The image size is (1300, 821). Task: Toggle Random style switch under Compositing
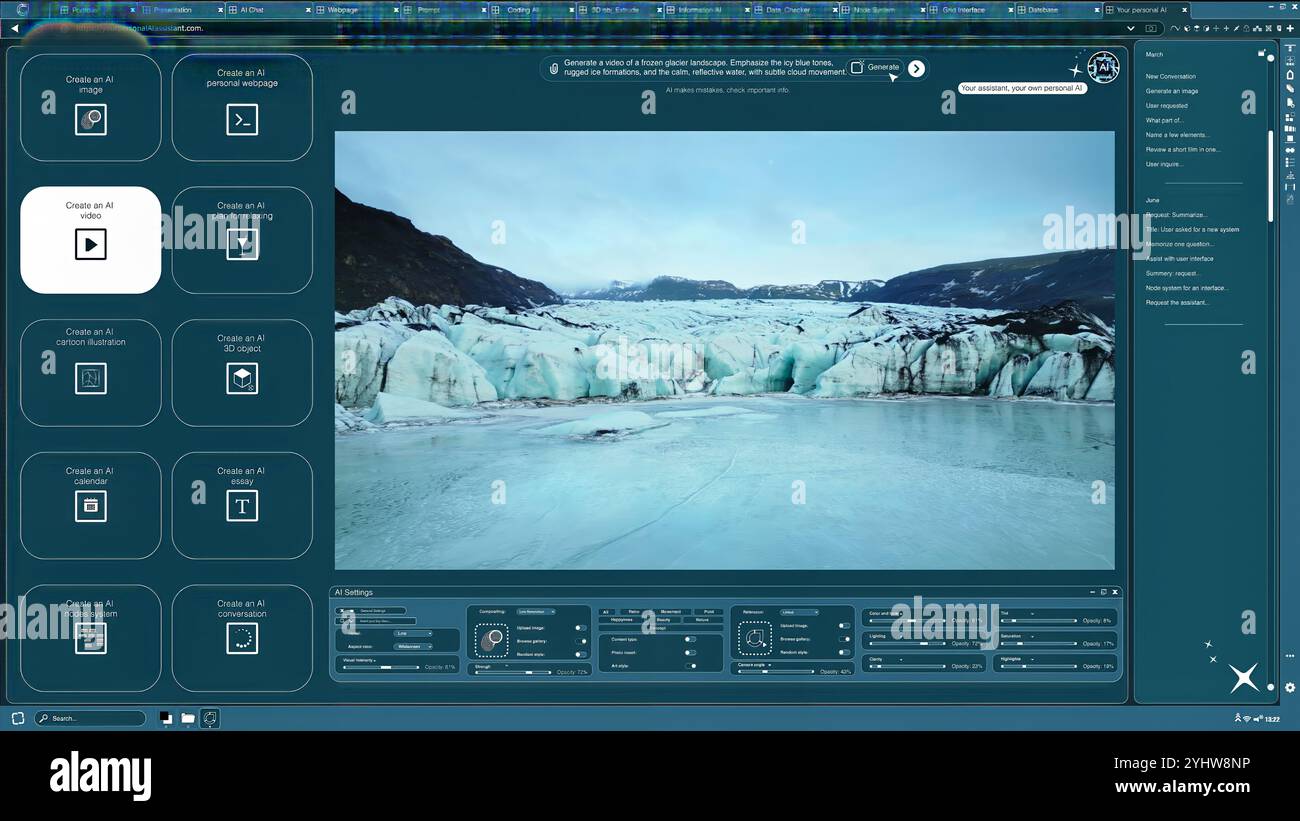[x=580, y=654]
